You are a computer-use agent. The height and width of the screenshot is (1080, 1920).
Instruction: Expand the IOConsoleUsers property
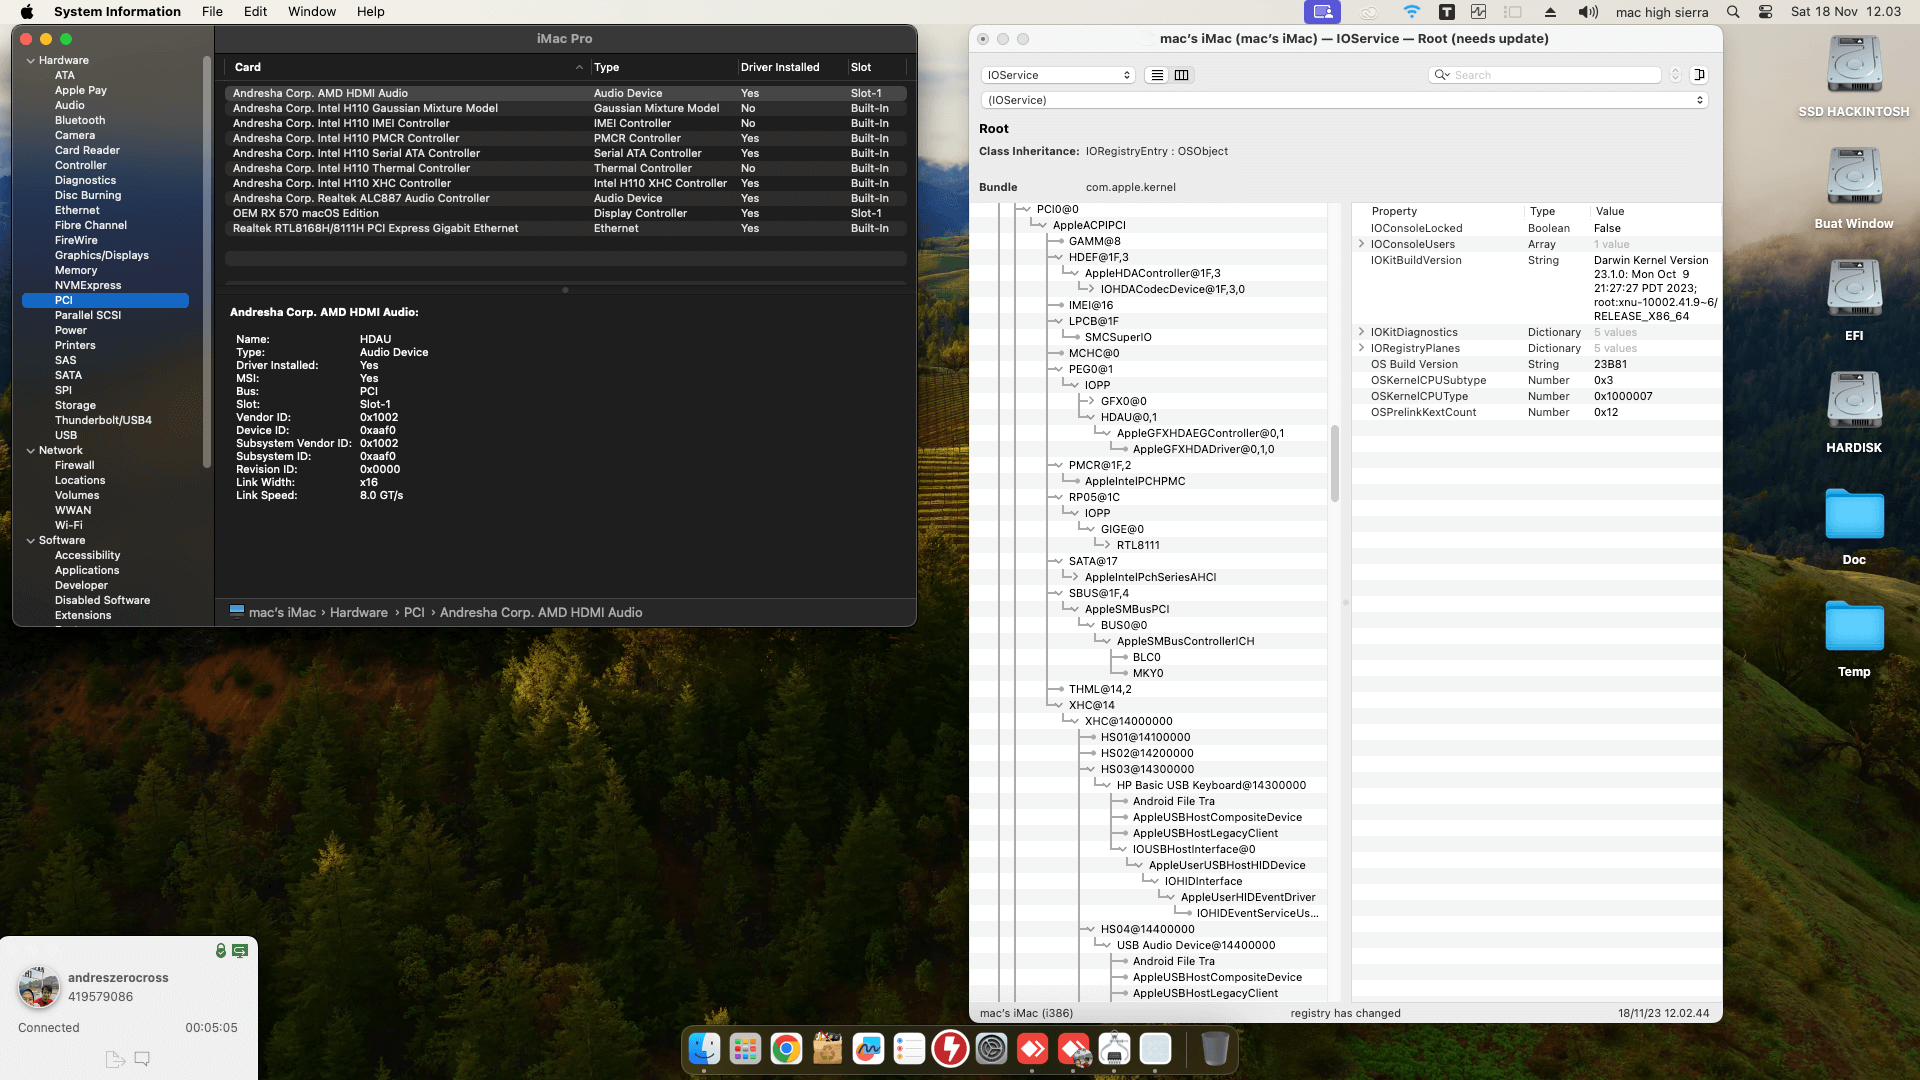(1361, 244)
